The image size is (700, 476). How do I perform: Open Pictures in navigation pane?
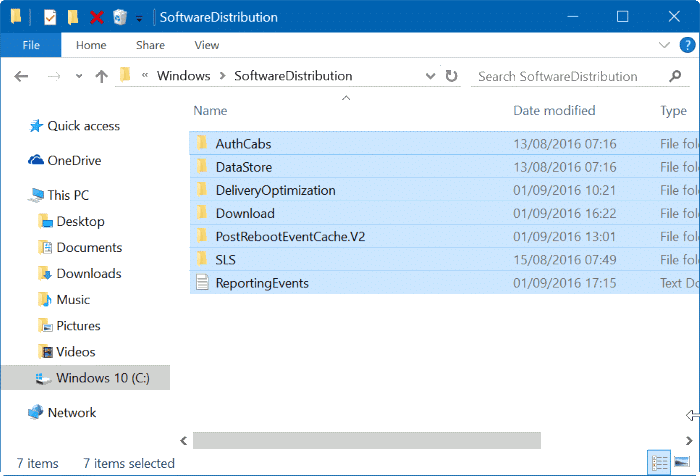69,326
